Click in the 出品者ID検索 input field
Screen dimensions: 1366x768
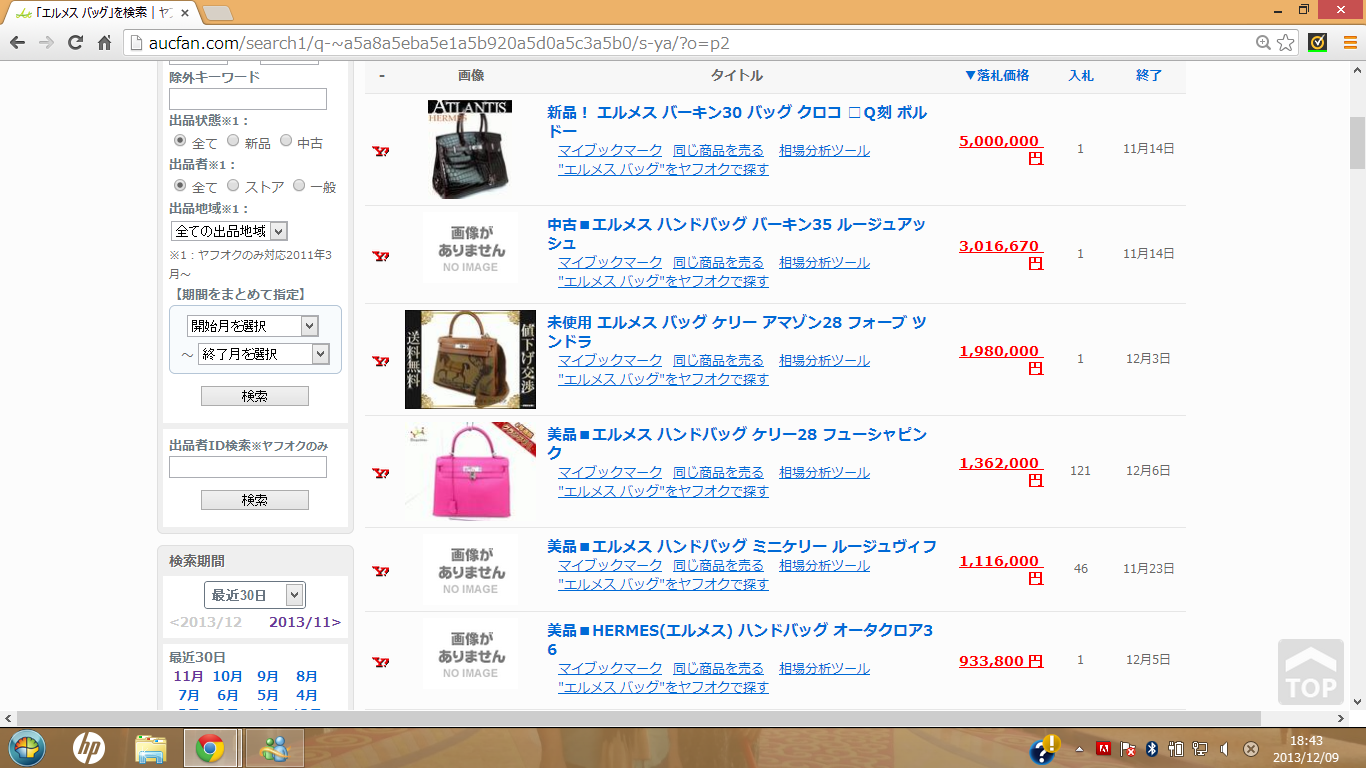coord(248,467)
